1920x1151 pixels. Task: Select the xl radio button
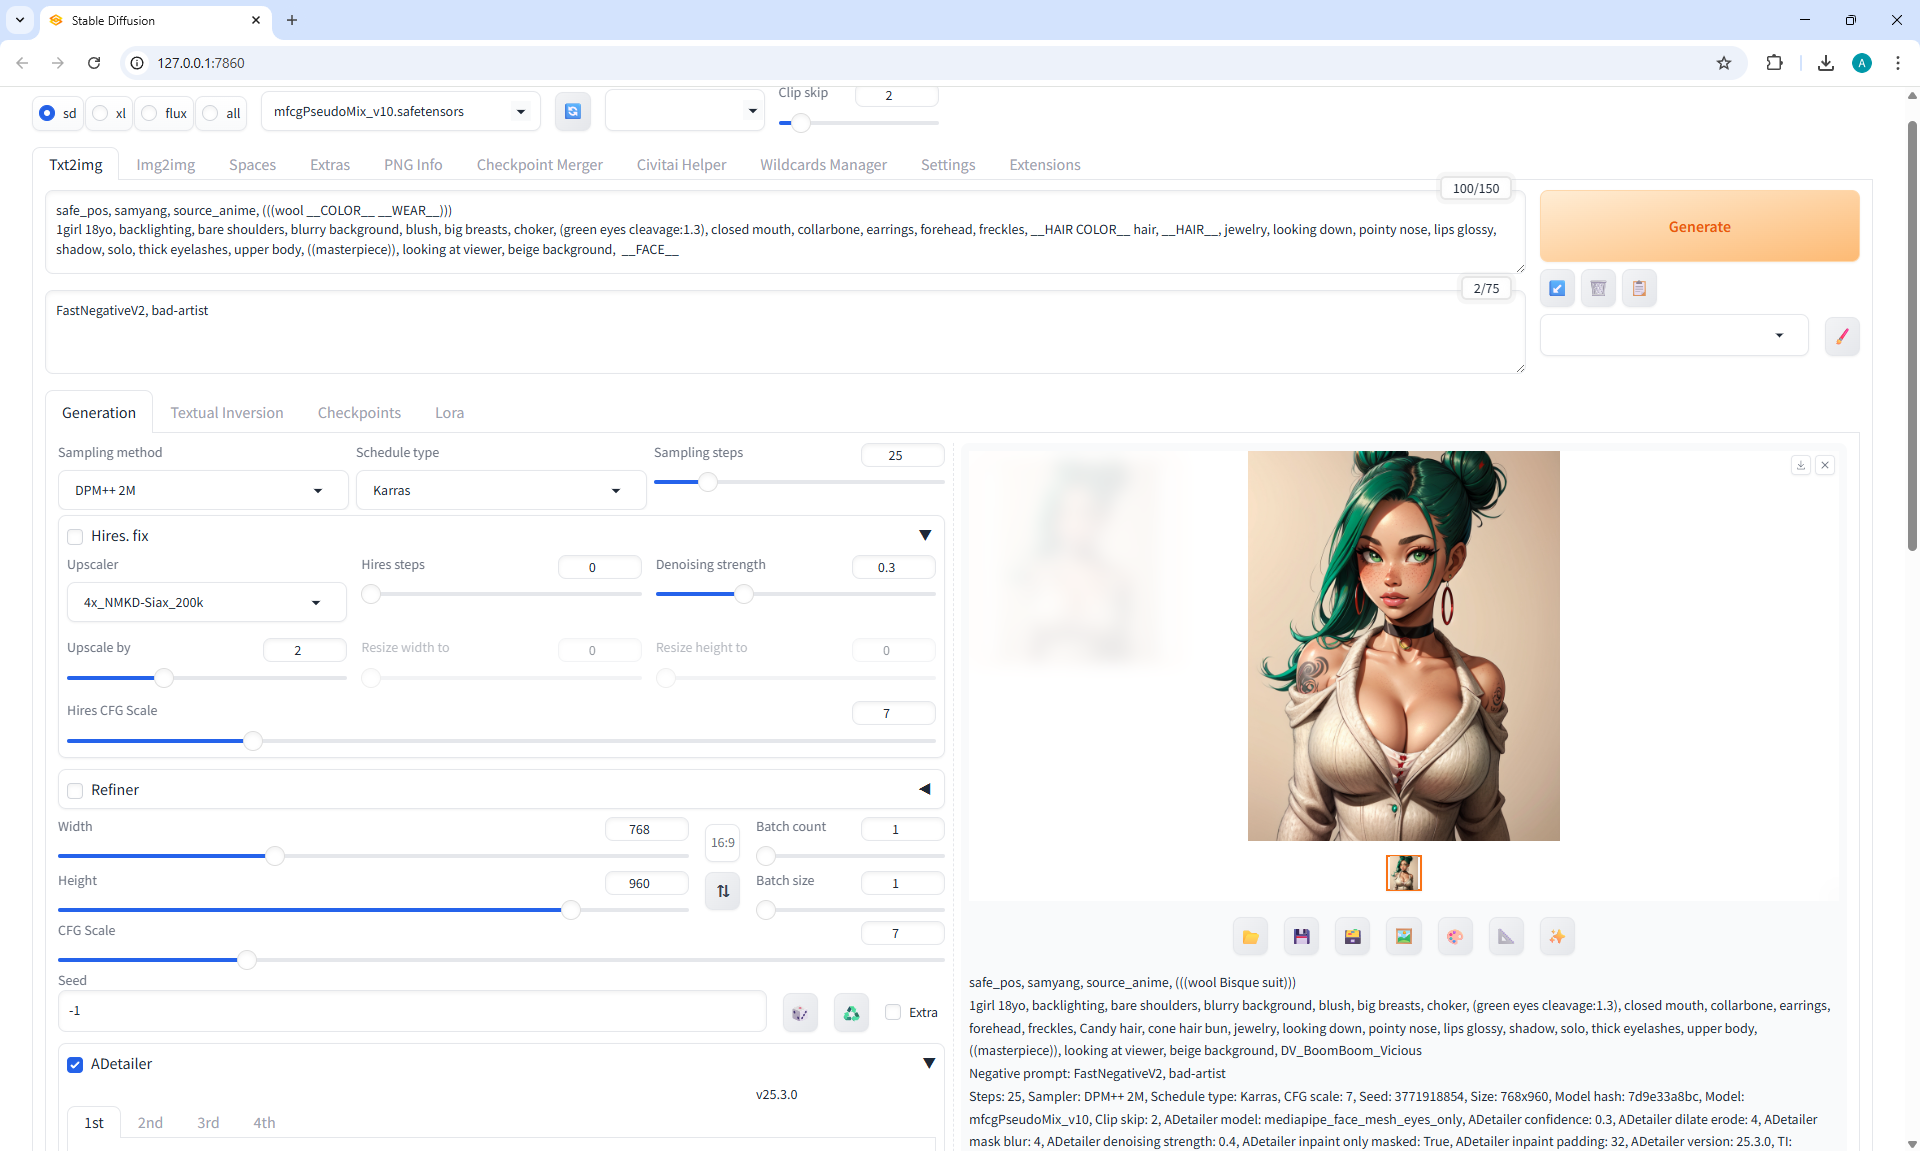point(100,113)
